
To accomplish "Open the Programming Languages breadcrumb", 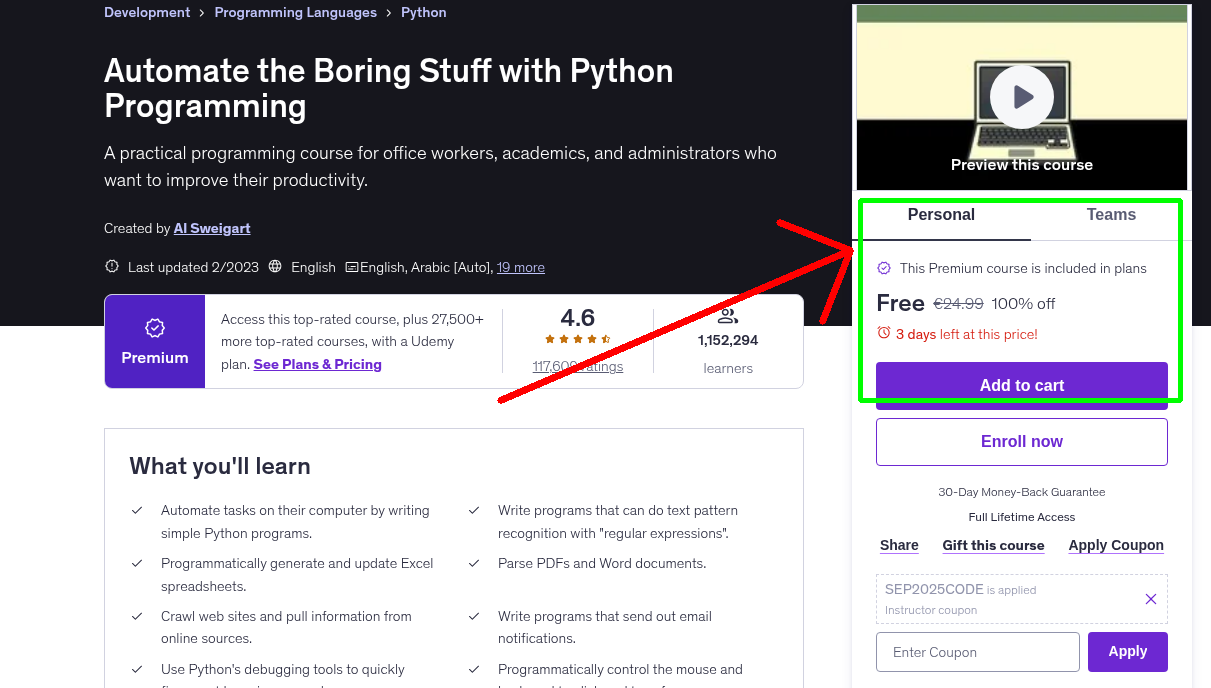I will click(x=296, y=13).
